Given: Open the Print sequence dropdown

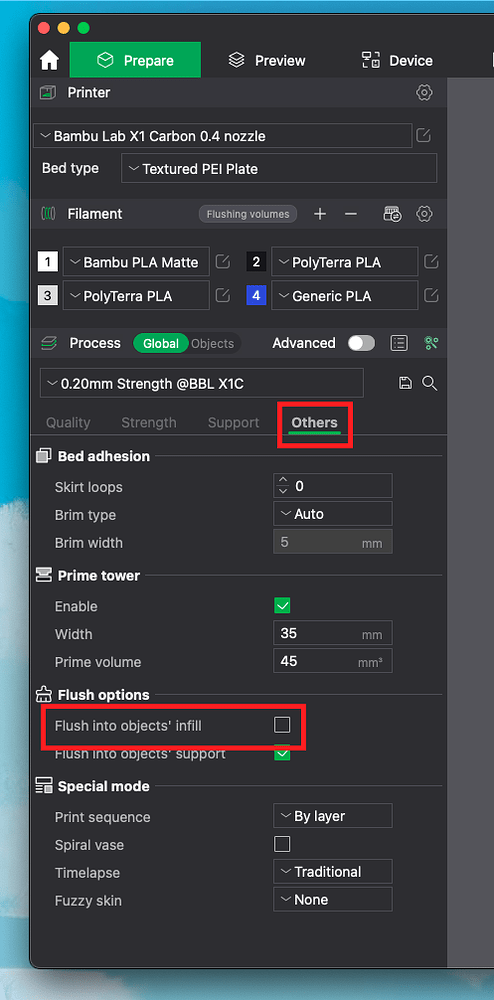Looking at the screenshot, I should [x=333, y=816].
